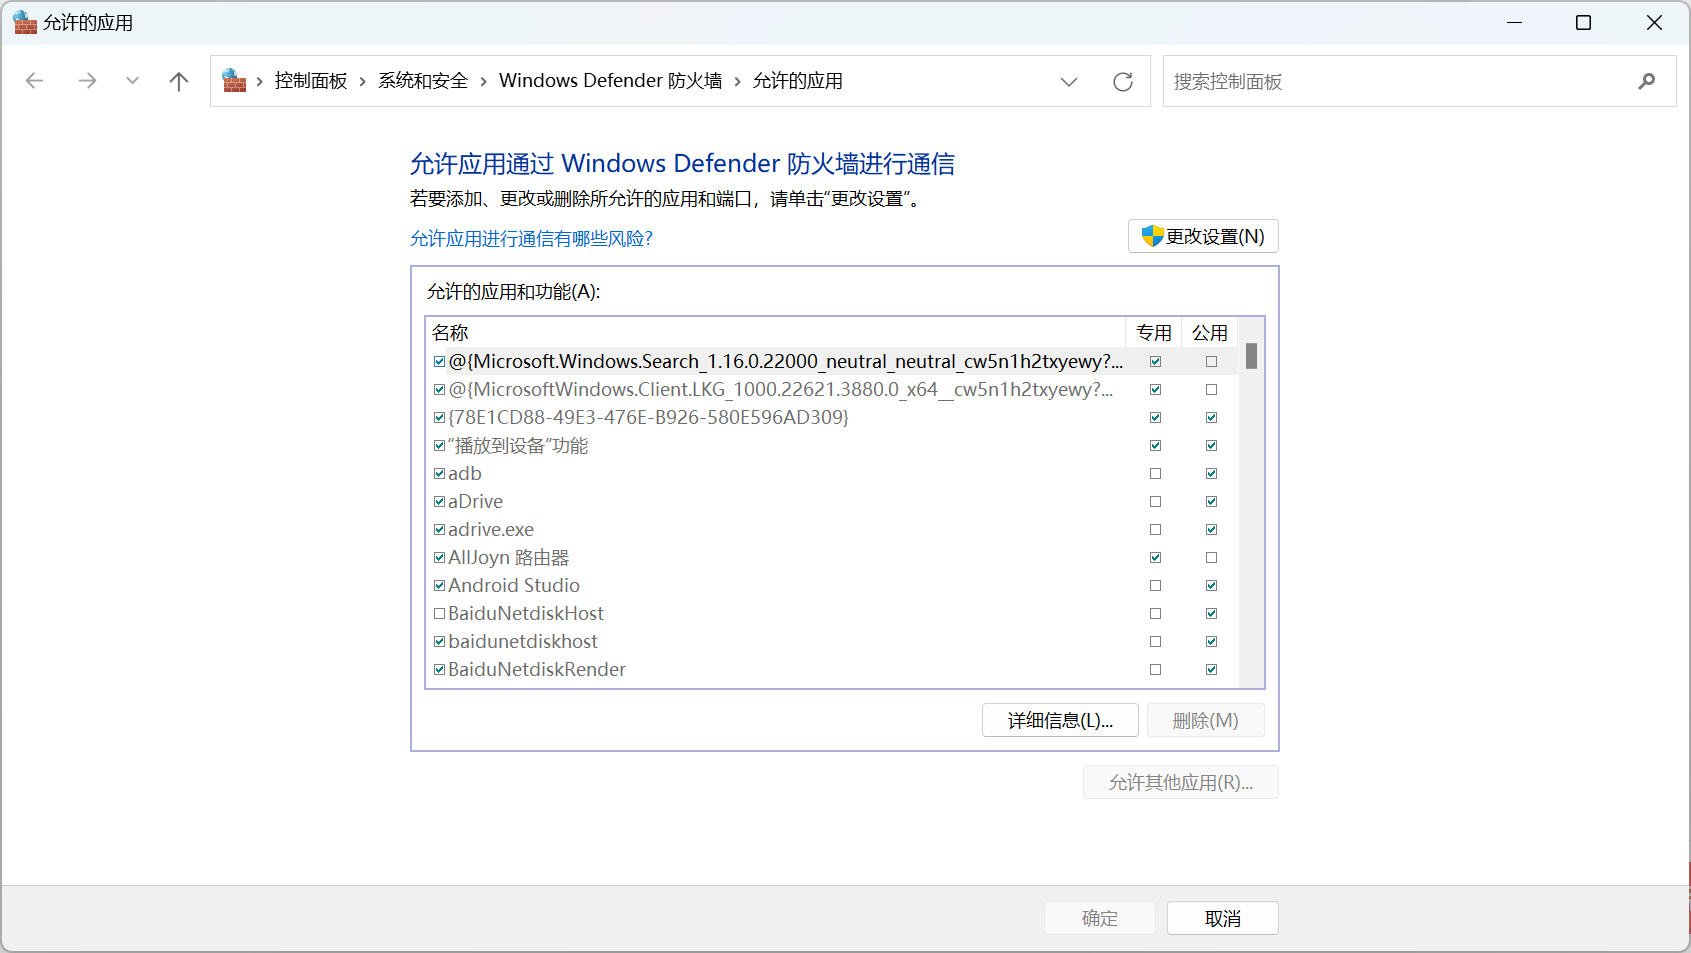Click the search magnifier icon
This screenshot has width=1691, height=953.
[1647, 81]
